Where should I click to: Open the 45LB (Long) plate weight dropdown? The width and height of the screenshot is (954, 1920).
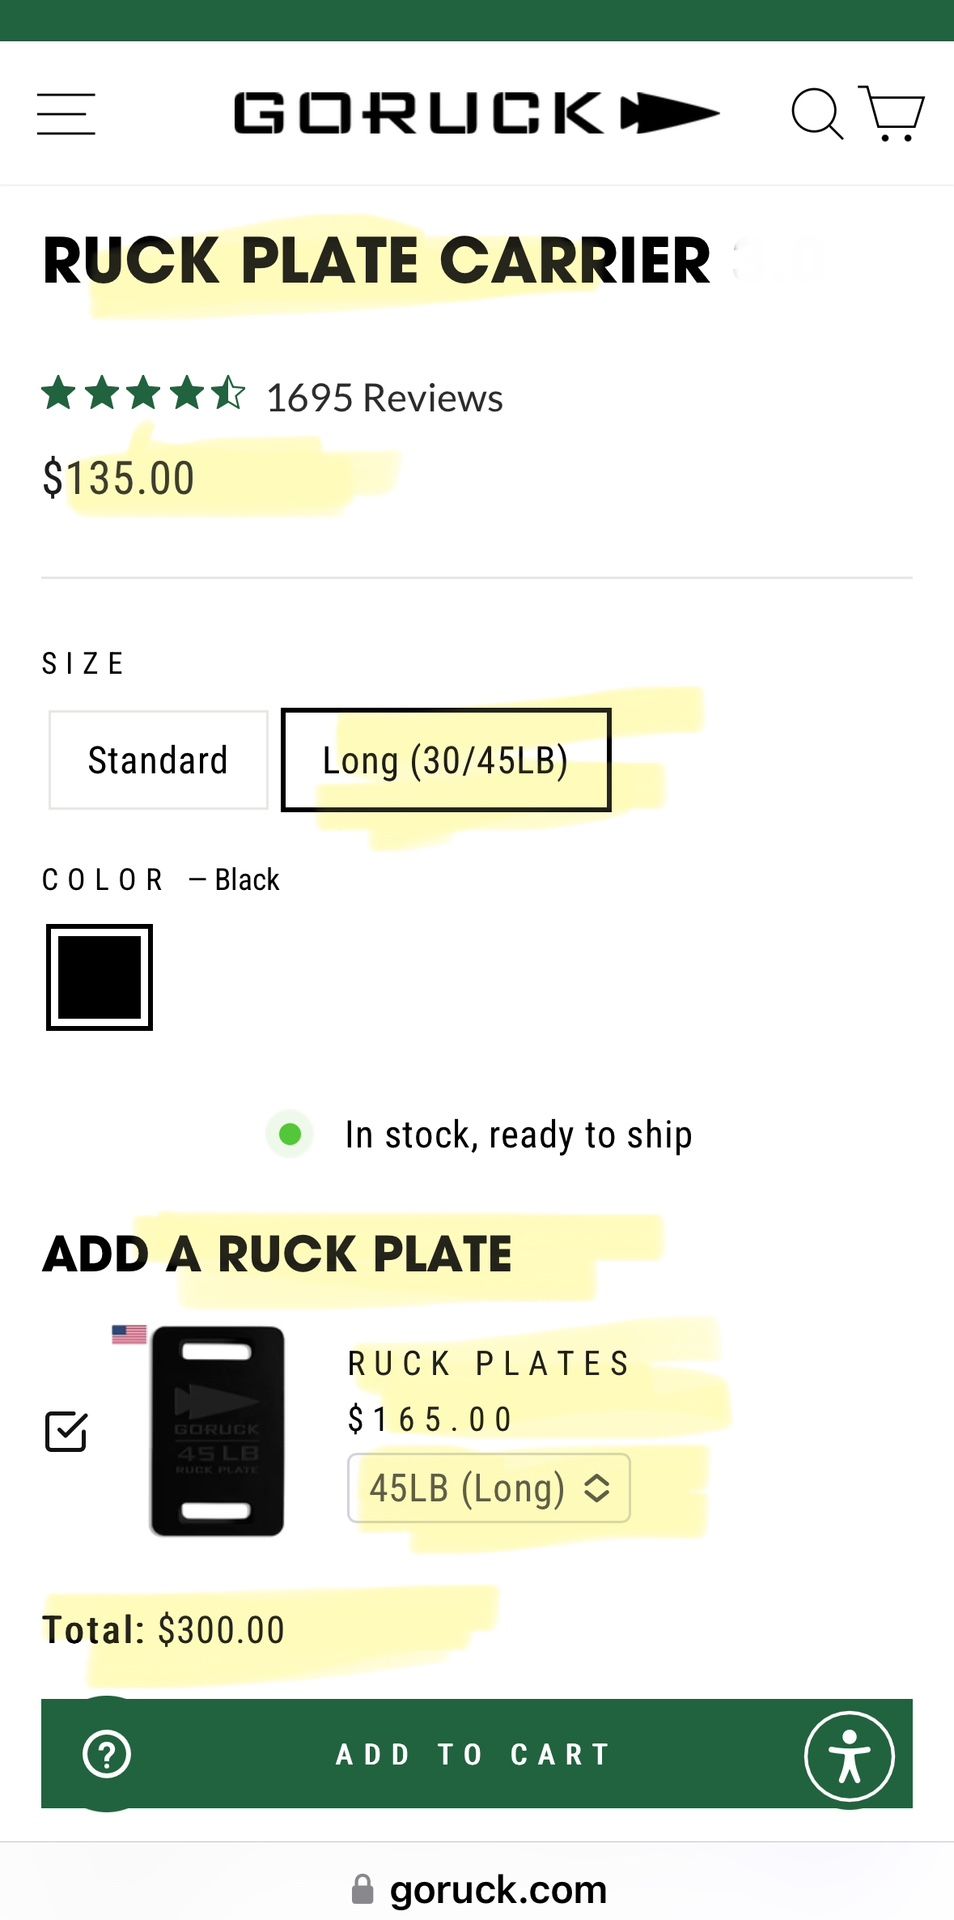[x=489, y=1488]
